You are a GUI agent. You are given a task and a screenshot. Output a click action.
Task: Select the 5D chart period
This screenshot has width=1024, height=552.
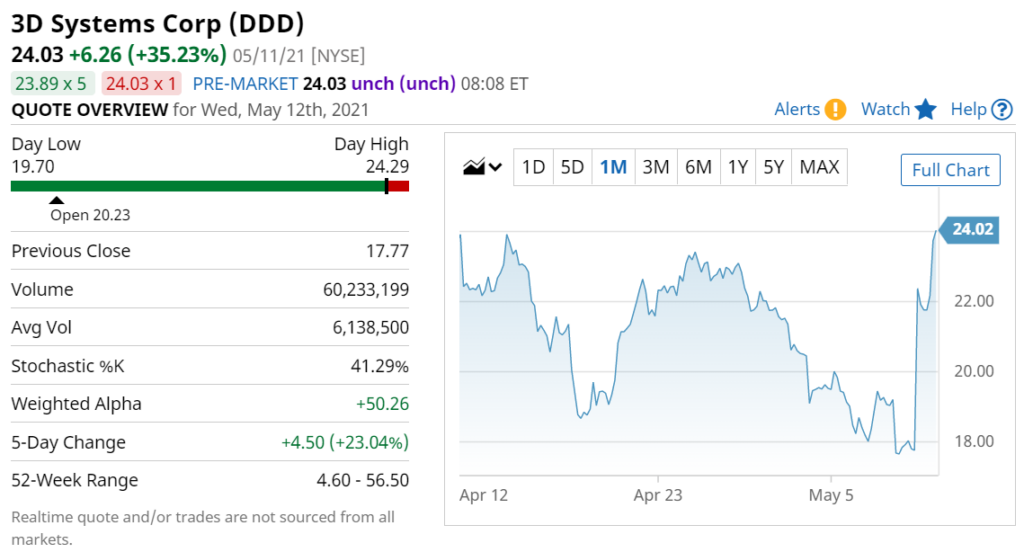point(572,167)
